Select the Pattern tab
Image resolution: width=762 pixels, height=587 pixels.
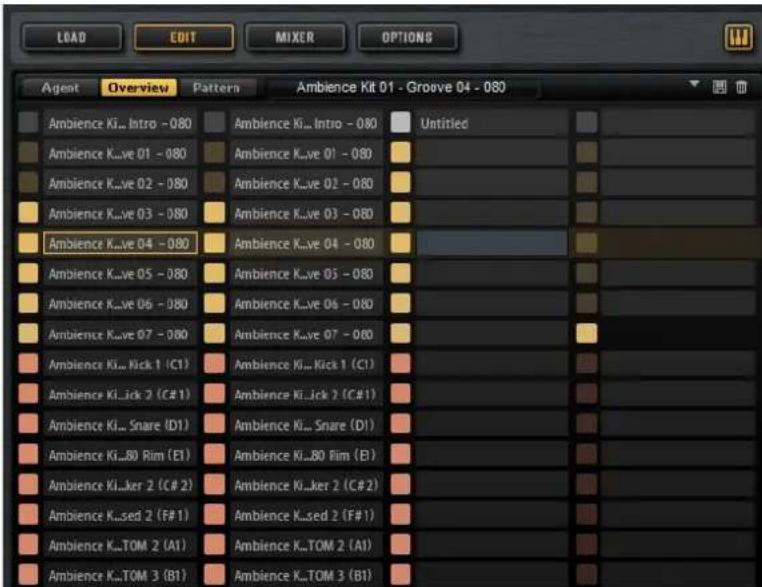pyautogui.click(x=216, y=88)
